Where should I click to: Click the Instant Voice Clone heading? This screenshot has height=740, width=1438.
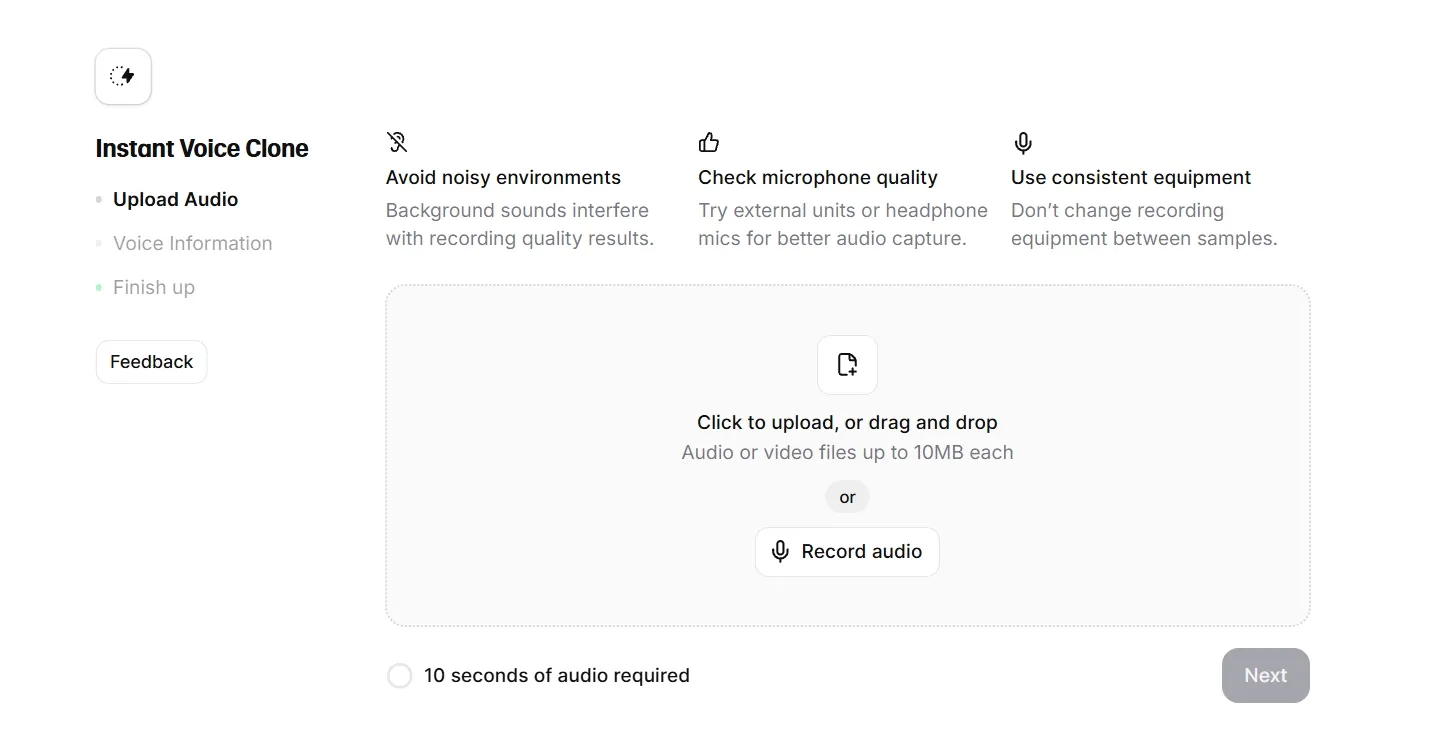click(x=202, y=149)
